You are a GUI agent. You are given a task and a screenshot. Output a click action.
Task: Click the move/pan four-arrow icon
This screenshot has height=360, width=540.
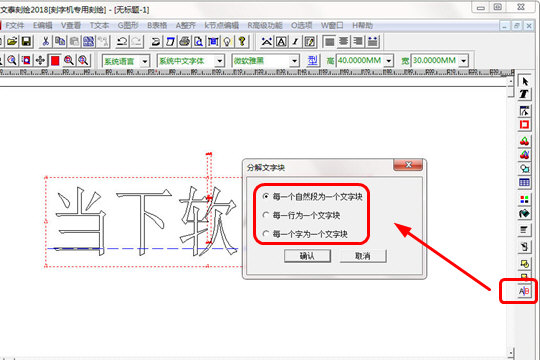(x=40, y=61)
